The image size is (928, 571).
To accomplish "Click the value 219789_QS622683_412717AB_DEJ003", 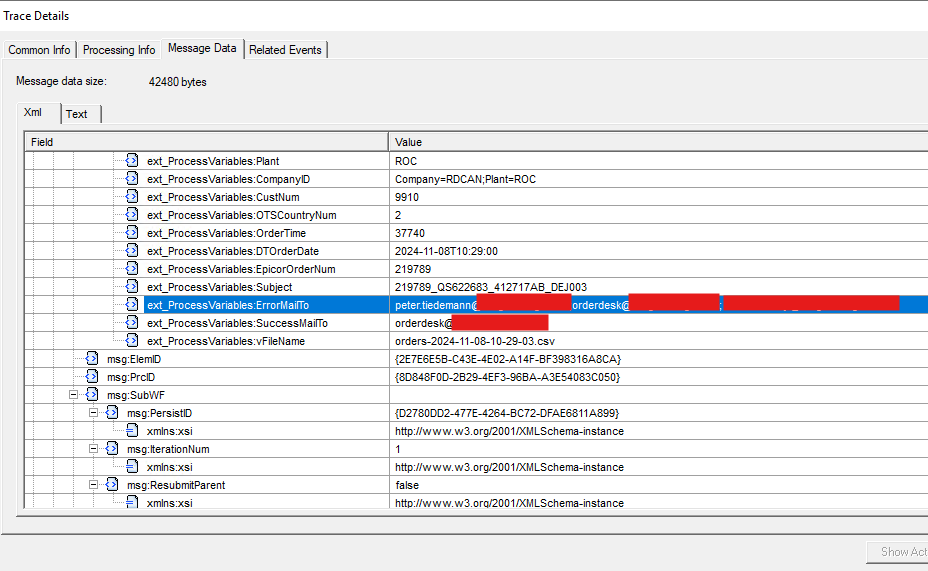I will click(491, 287).
